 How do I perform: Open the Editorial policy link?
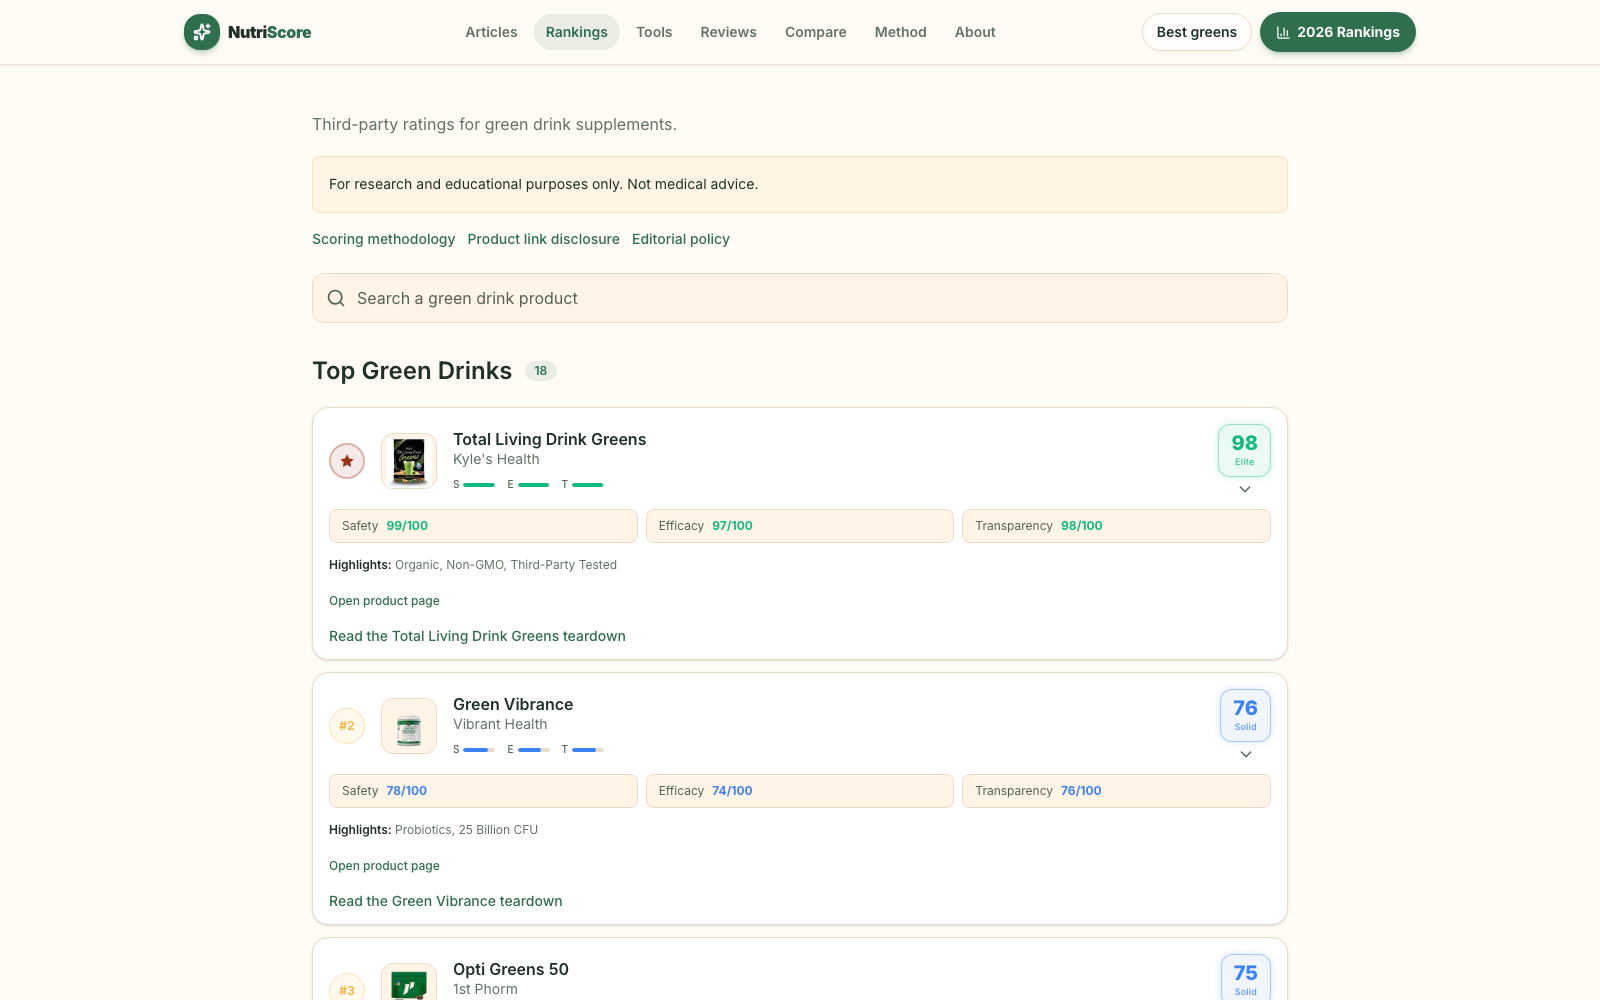(681, 239)
